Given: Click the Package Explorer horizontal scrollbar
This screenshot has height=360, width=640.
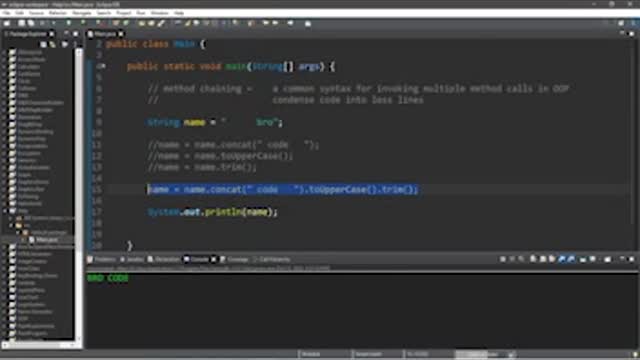Looking at the screenshot, I should tap(37, 345).
